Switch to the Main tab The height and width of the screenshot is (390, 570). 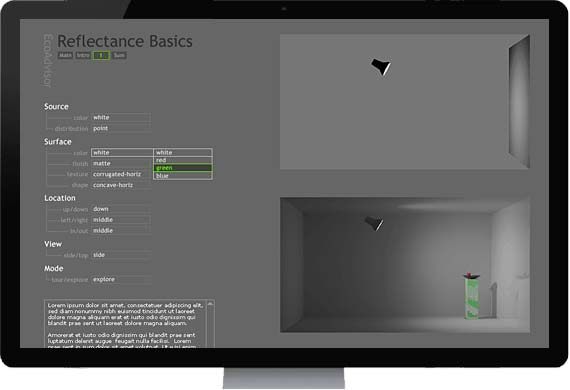(65, 55)
